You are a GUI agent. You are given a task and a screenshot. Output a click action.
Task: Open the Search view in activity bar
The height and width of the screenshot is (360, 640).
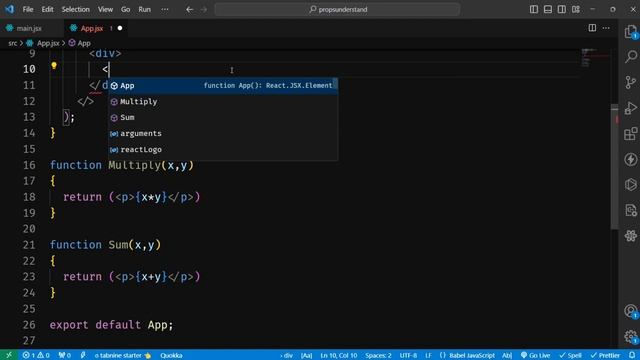pyautogui.click(x=631, y=56)
